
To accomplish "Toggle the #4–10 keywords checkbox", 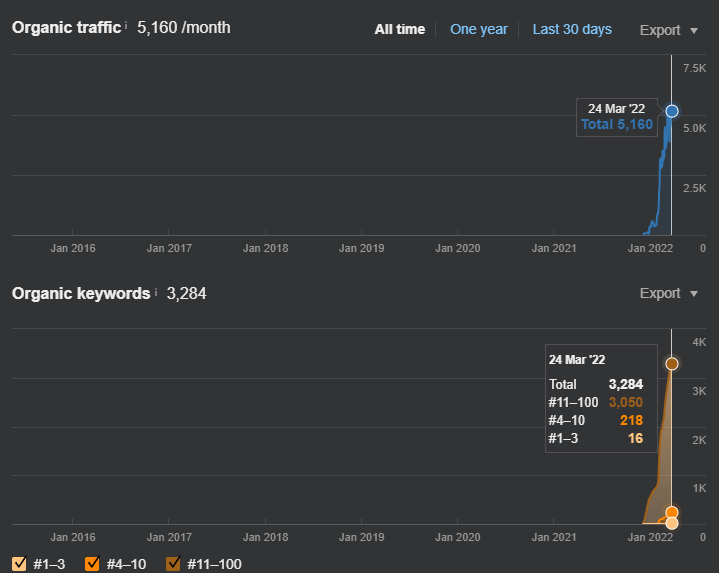I will 92,563.
